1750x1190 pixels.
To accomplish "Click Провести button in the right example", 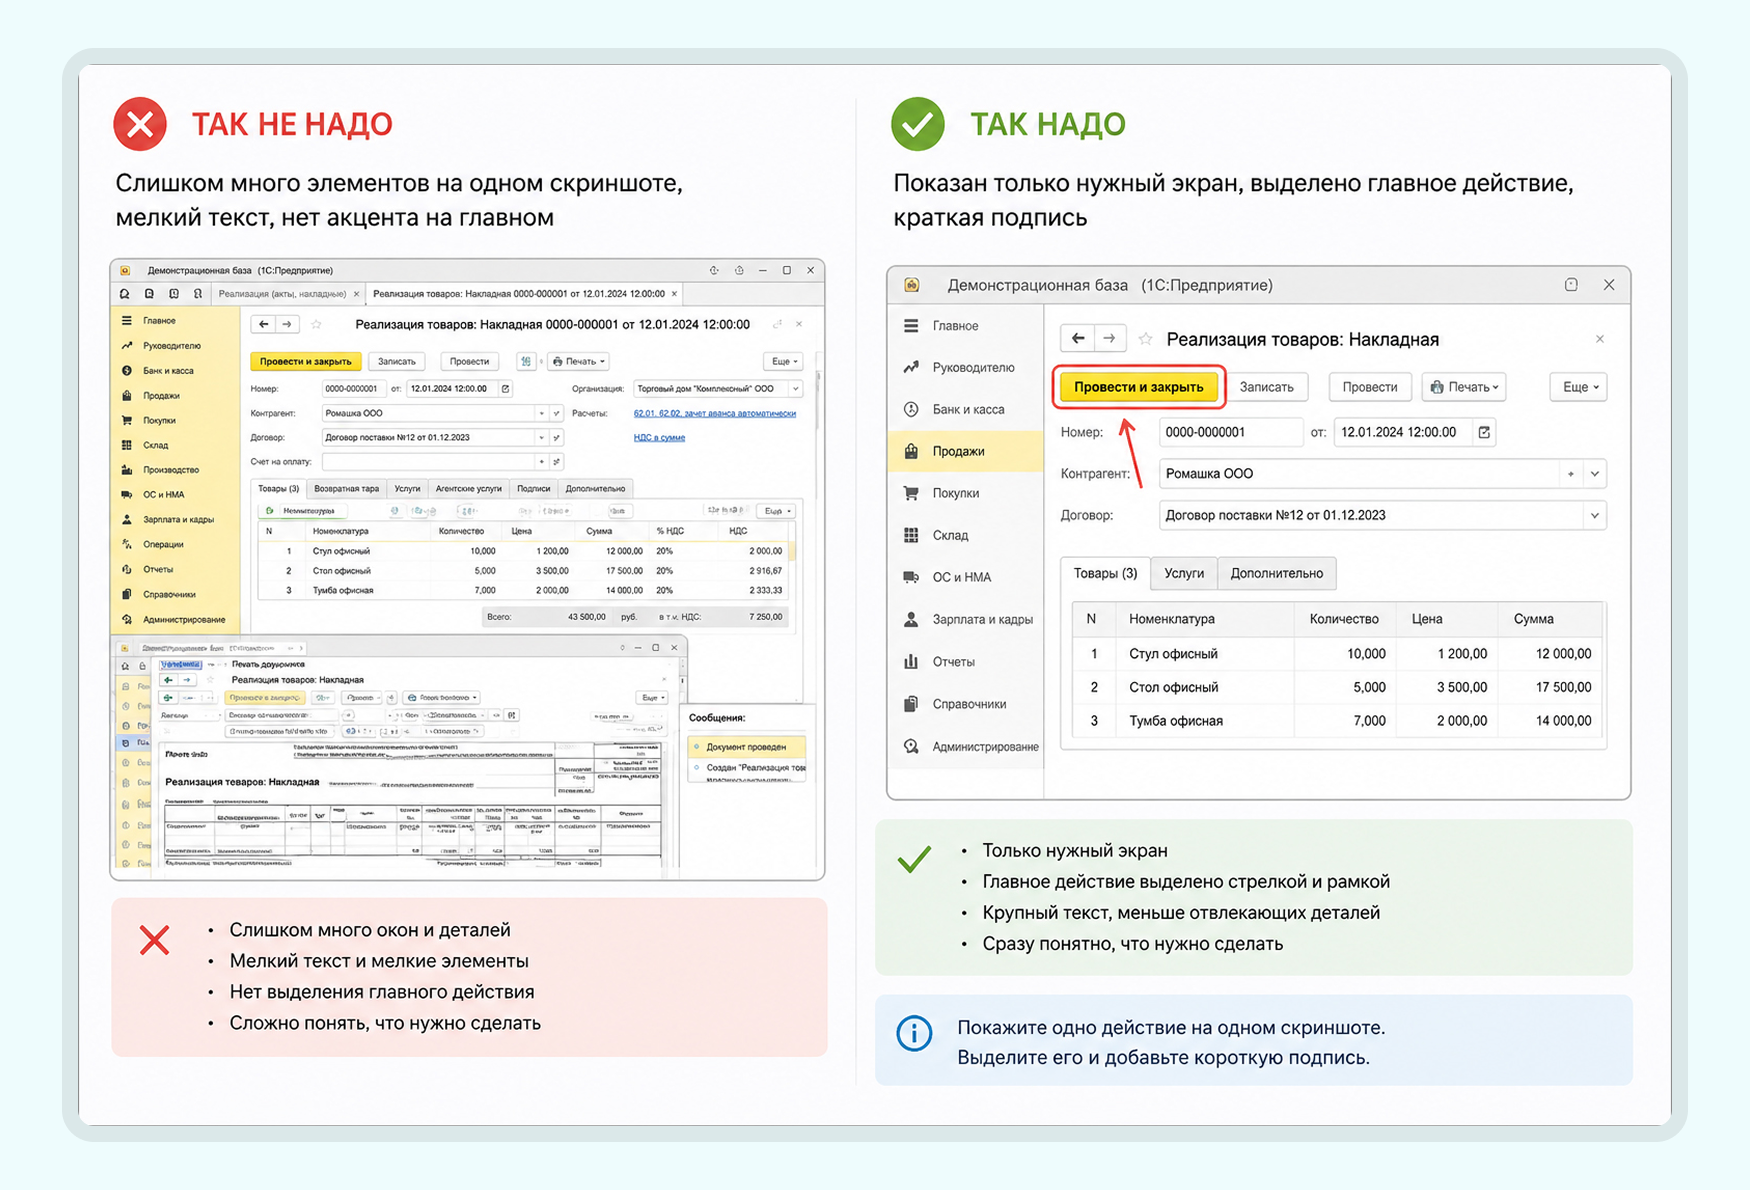I will click(1369, 387).
